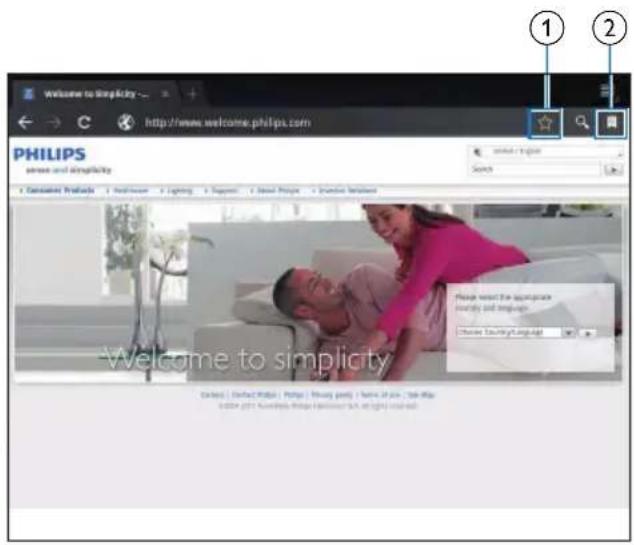Image resolution: width=634 pixels, height=545 pixels.
Task: Click the www.welcome.philips.com address field
Action: click(x=228, y=123)
